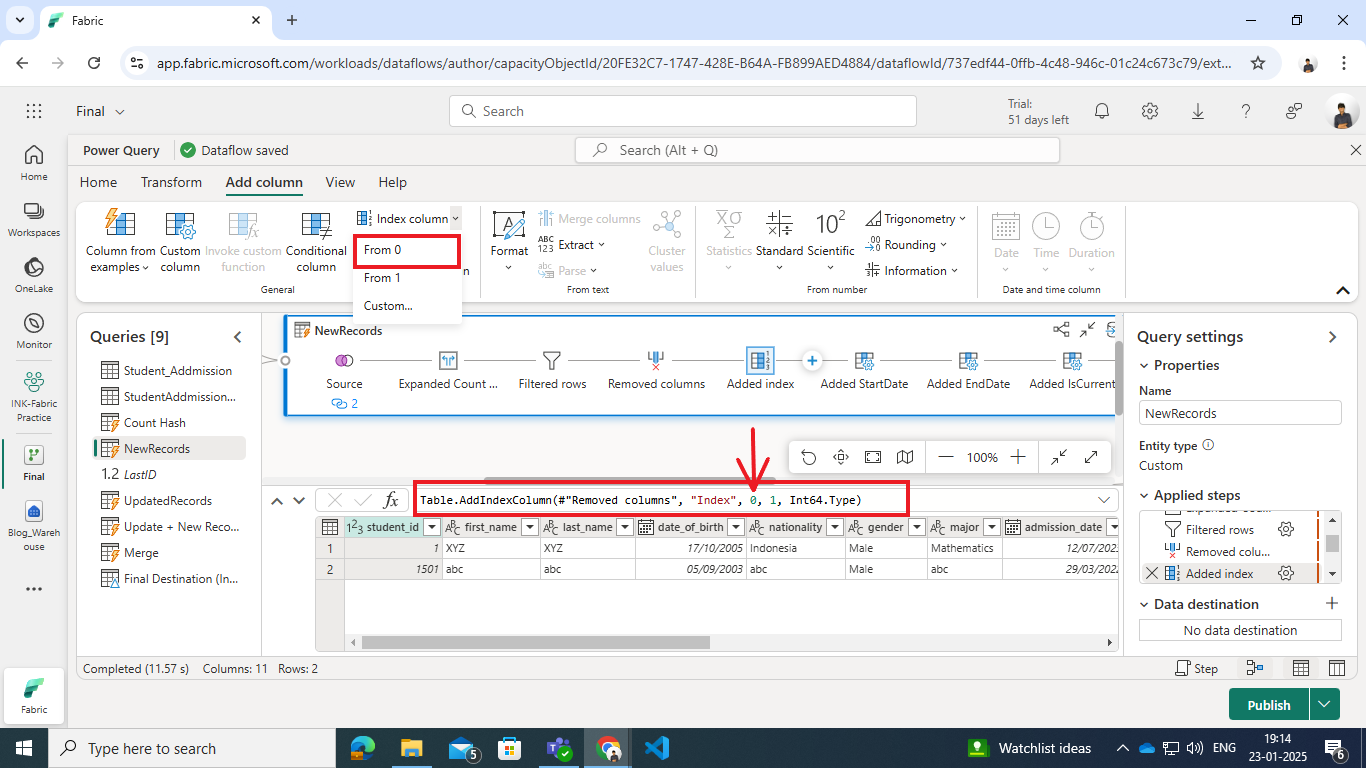Open the Extract dropdown

click(570, 245)
